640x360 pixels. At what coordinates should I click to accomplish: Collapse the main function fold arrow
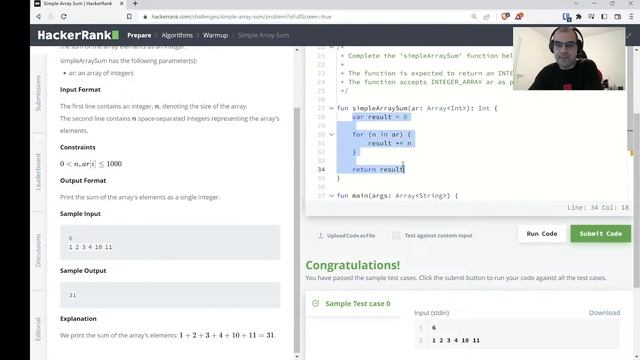point(331,196)
